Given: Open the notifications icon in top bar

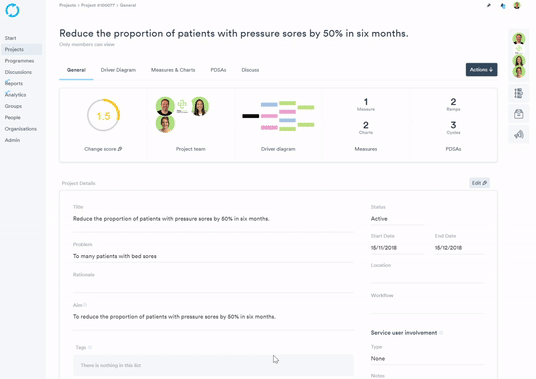Looking at the screenshot, I should [503, 6].
